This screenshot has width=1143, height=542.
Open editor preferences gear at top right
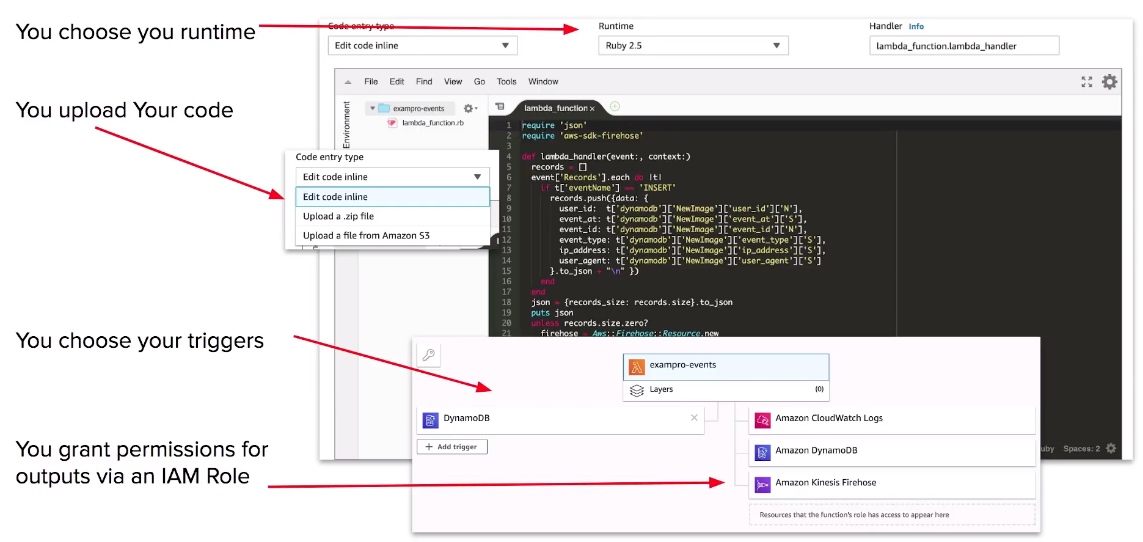[x=1109, y=82]
